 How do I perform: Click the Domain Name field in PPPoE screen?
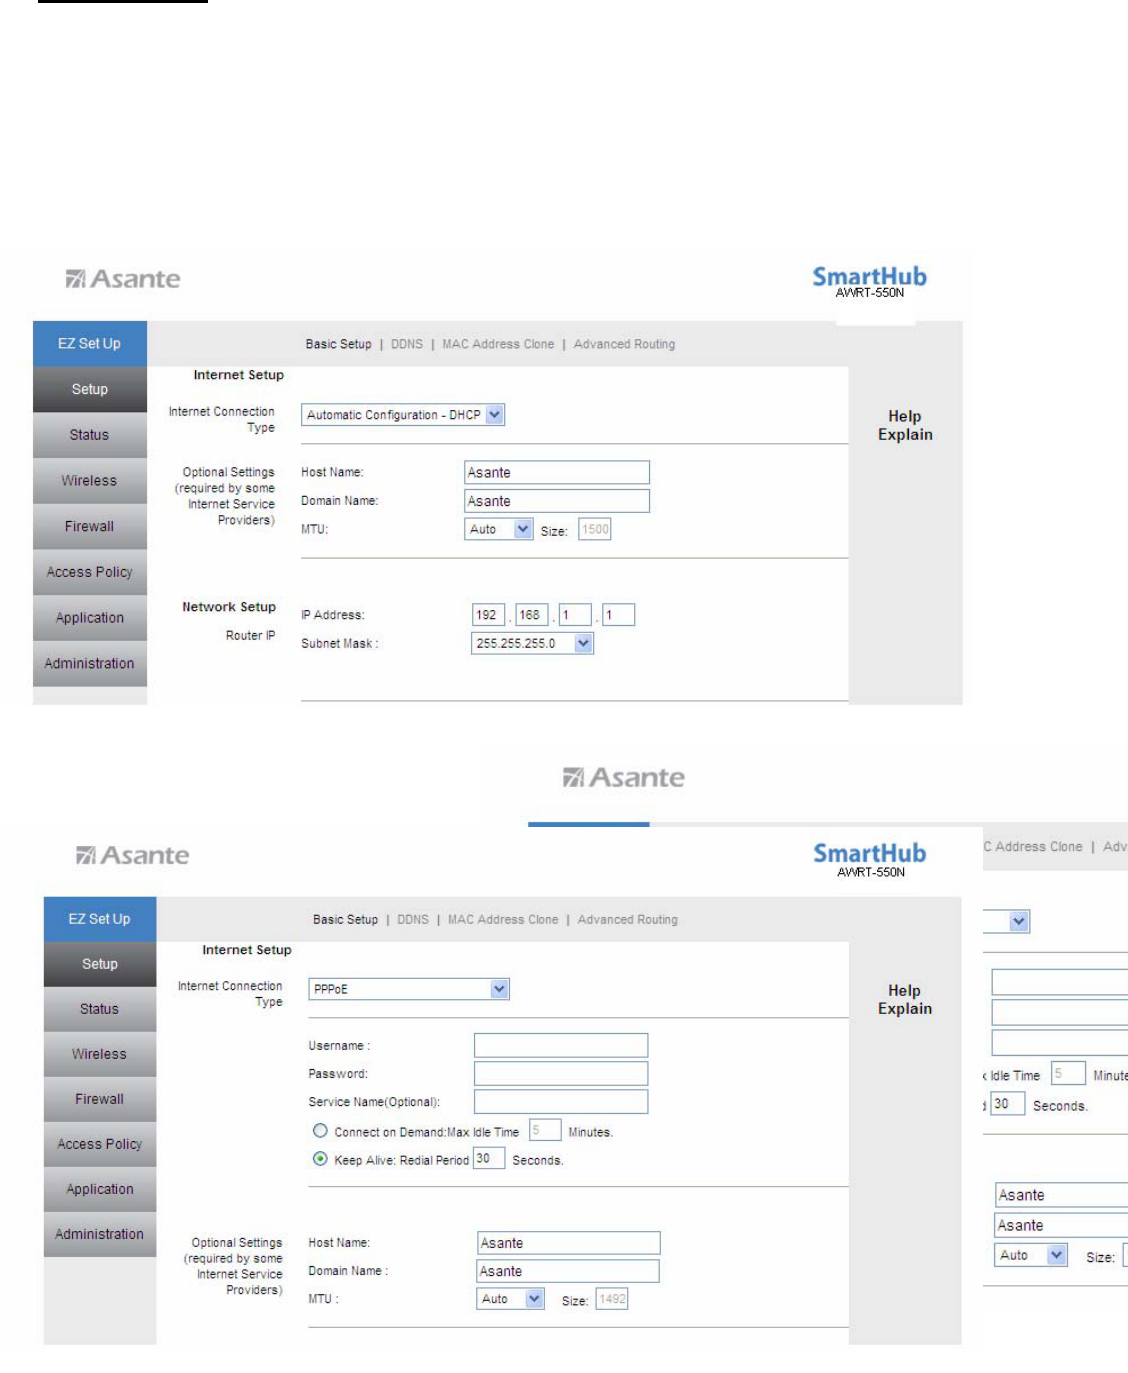tap(568, 1271)
